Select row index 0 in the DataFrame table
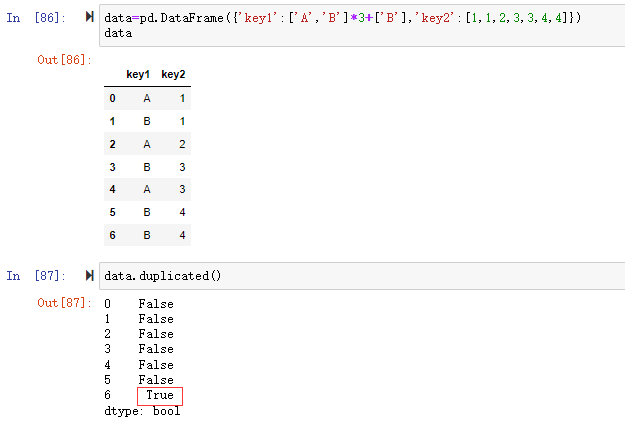625x426 pixels. click(x=112, y=98)
